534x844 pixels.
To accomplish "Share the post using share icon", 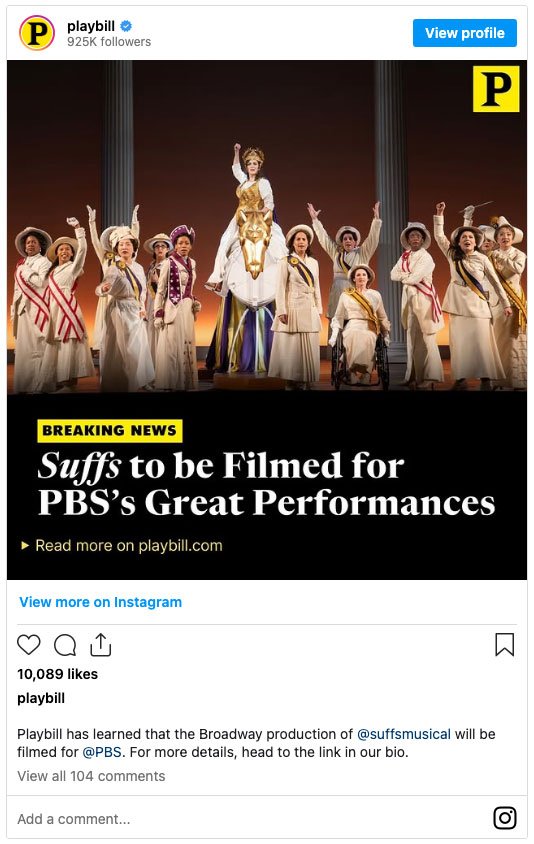I will [x=101, y=644].
